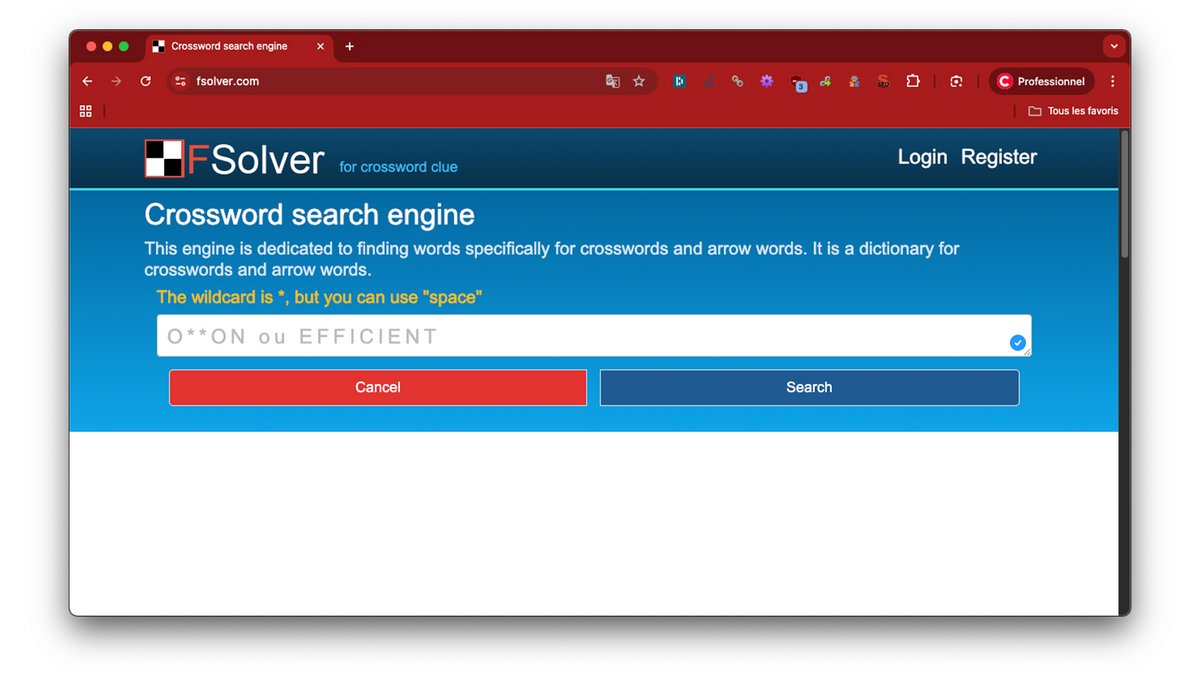Open the Chrome extensions puzzle icon

tap(913, 81)
